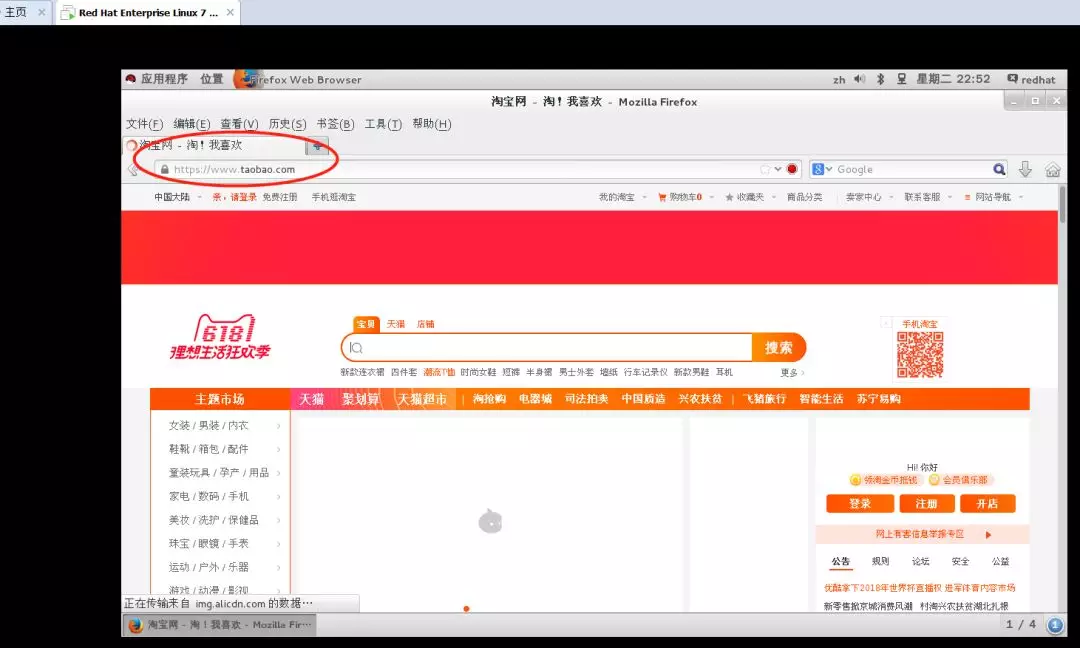Open the GNOME volume speaker icon
The image size is (1080, 648).
pyautogui.click(x=860, y=79)
